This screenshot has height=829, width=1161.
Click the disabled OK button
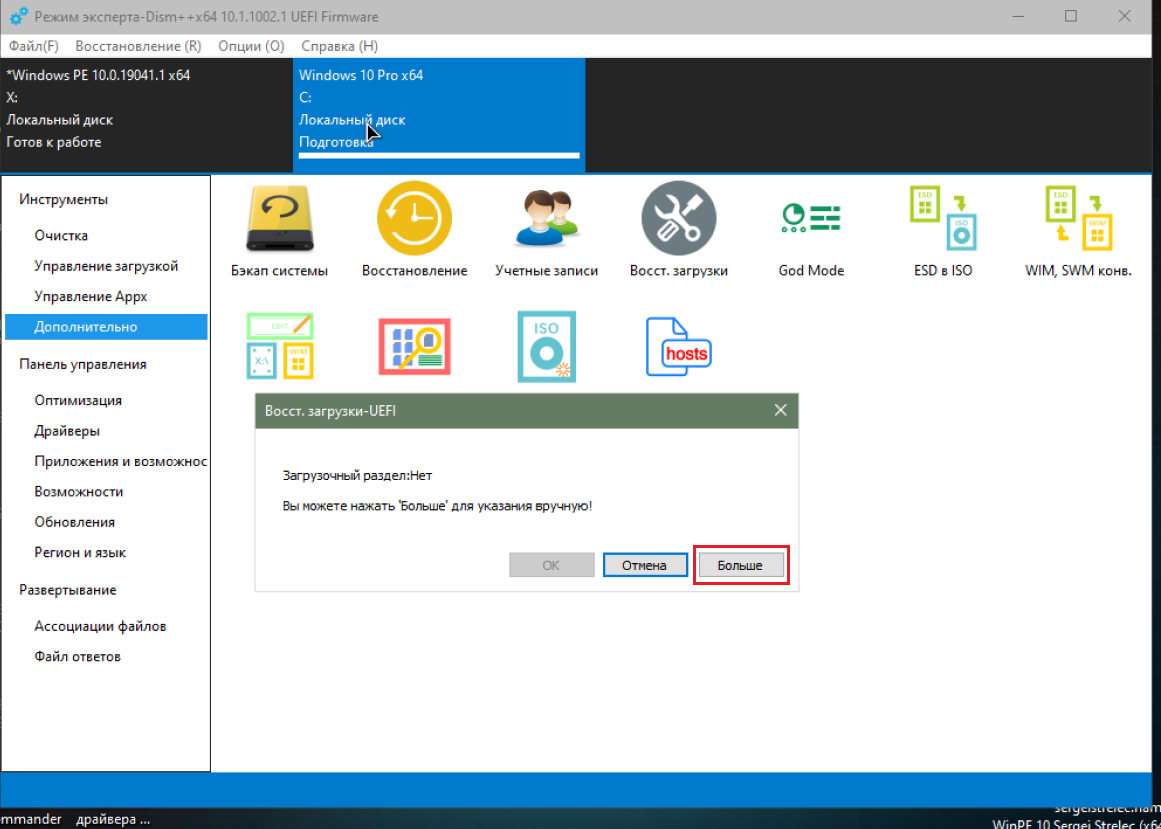pyautogui.click(x=552, y=565)
